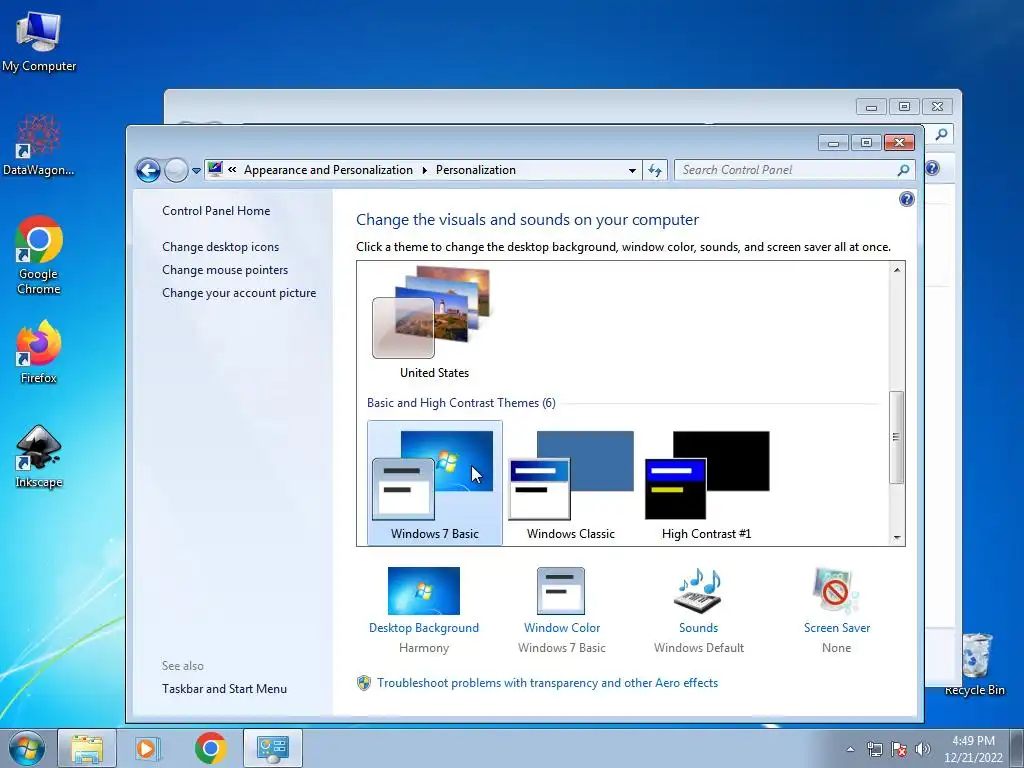Open the Action Center flag icon
Screen dimensions: 1024x768
(x=899, y=749)
